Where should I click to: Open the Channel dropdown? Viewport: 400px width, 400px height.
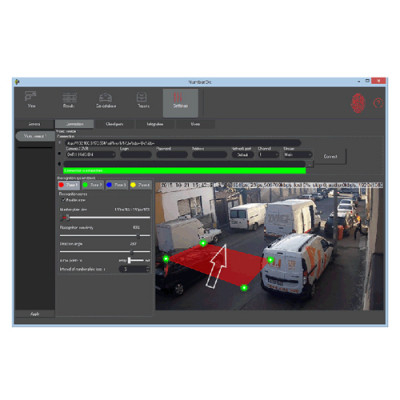268,155
